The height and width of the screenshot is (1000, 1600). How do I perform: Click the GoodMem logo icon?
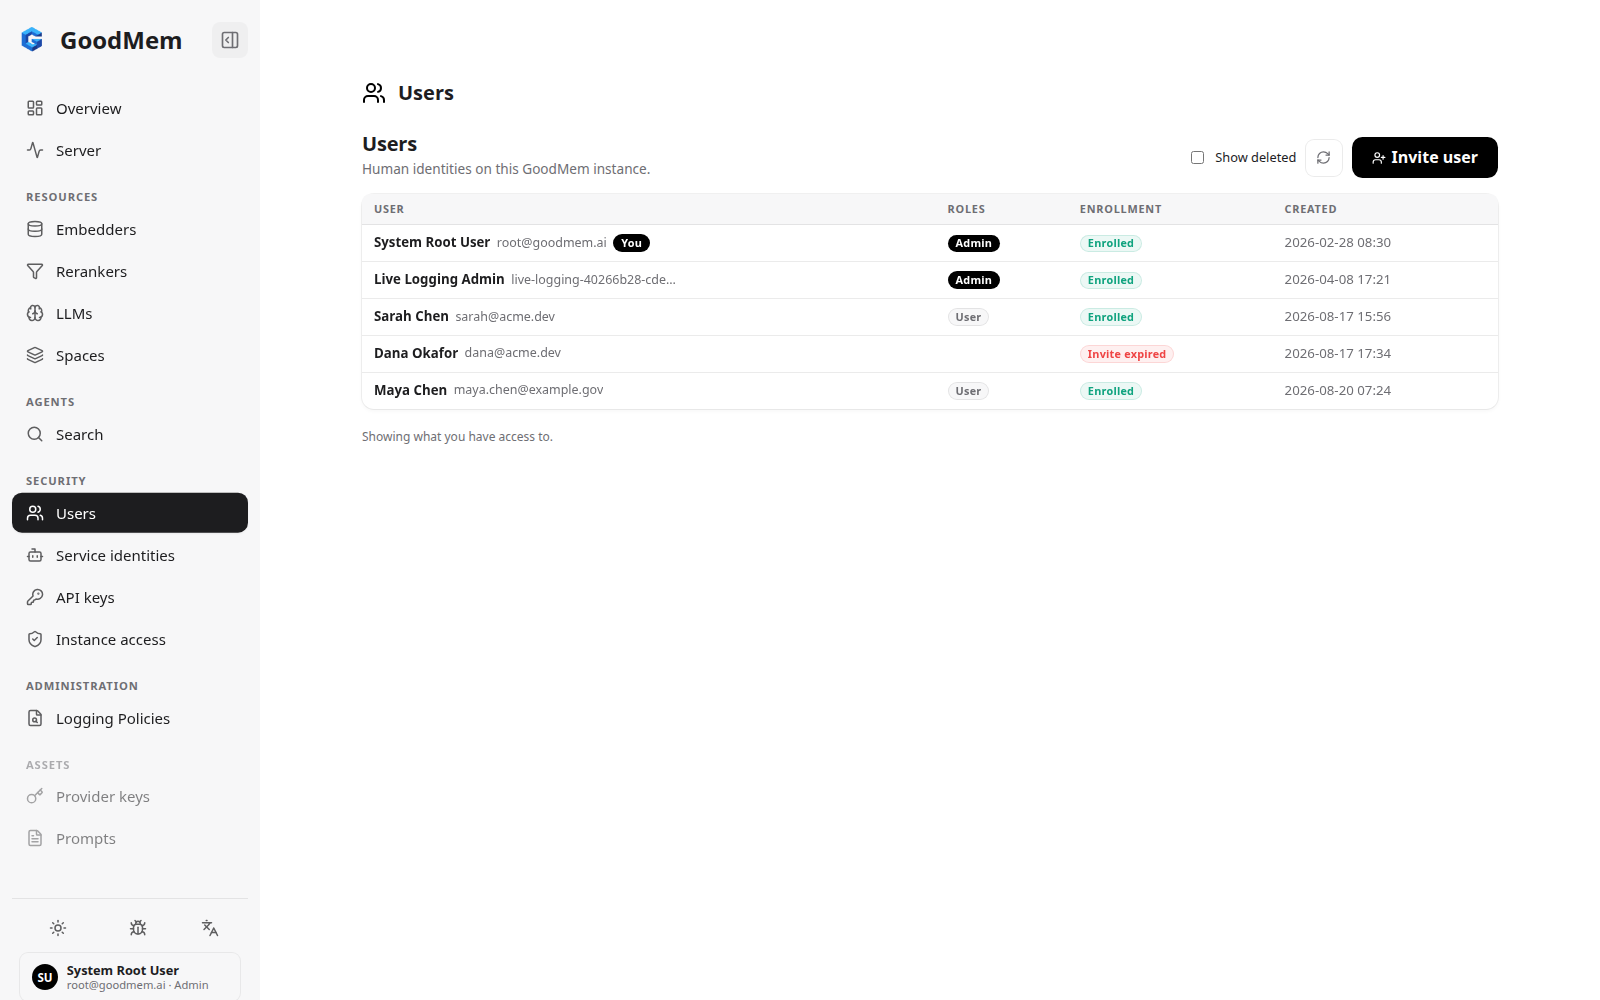coord(32,40)
